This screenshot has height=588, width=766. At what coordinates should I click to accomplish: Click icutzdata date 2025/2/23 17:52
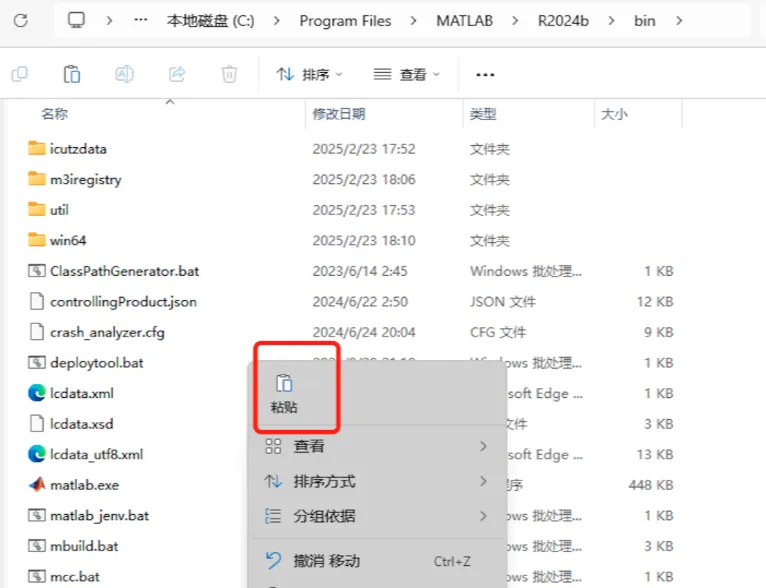[364, 148]
